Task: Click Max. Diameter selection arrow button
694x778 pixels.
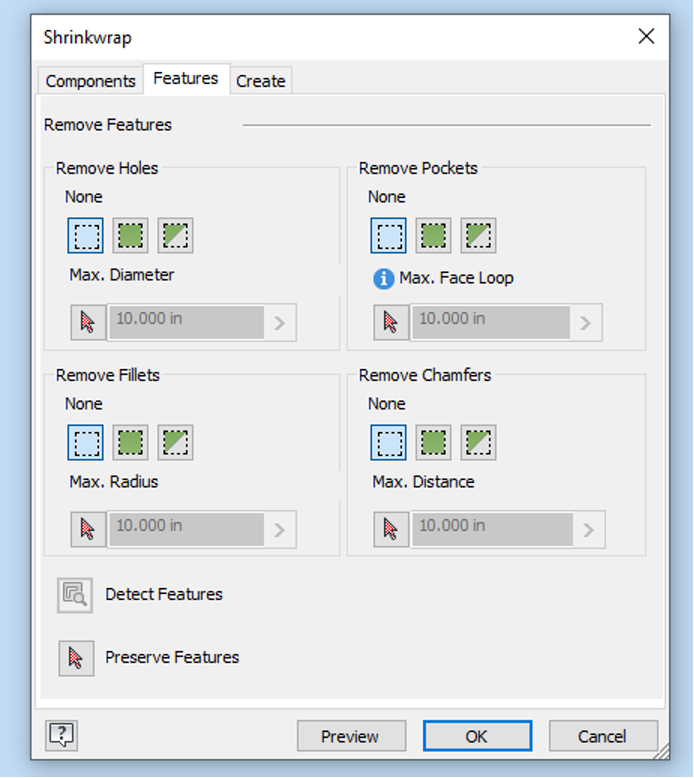Action: click(88, 323)
